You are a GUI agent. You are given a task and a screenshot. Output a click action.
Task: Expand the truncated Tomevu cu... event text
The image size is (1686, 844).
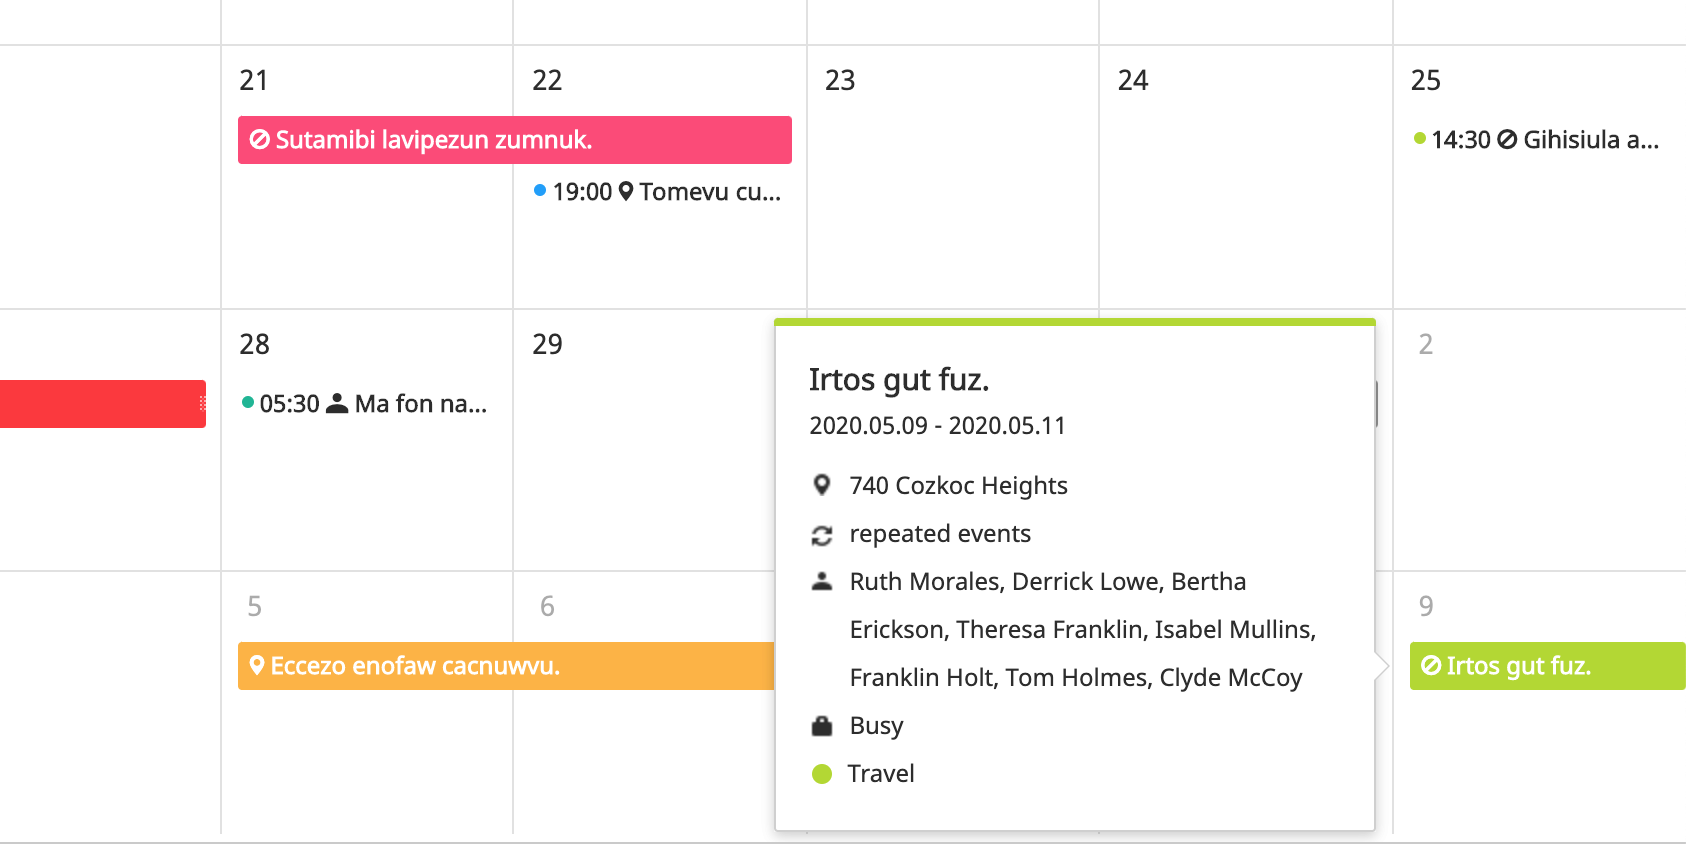click(x=710, y=192)
